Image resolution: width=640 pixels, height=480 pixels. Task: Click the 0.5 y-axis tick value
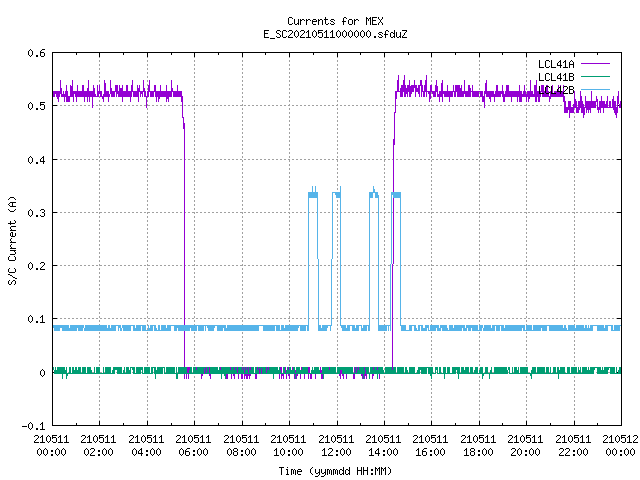[36, 106]
